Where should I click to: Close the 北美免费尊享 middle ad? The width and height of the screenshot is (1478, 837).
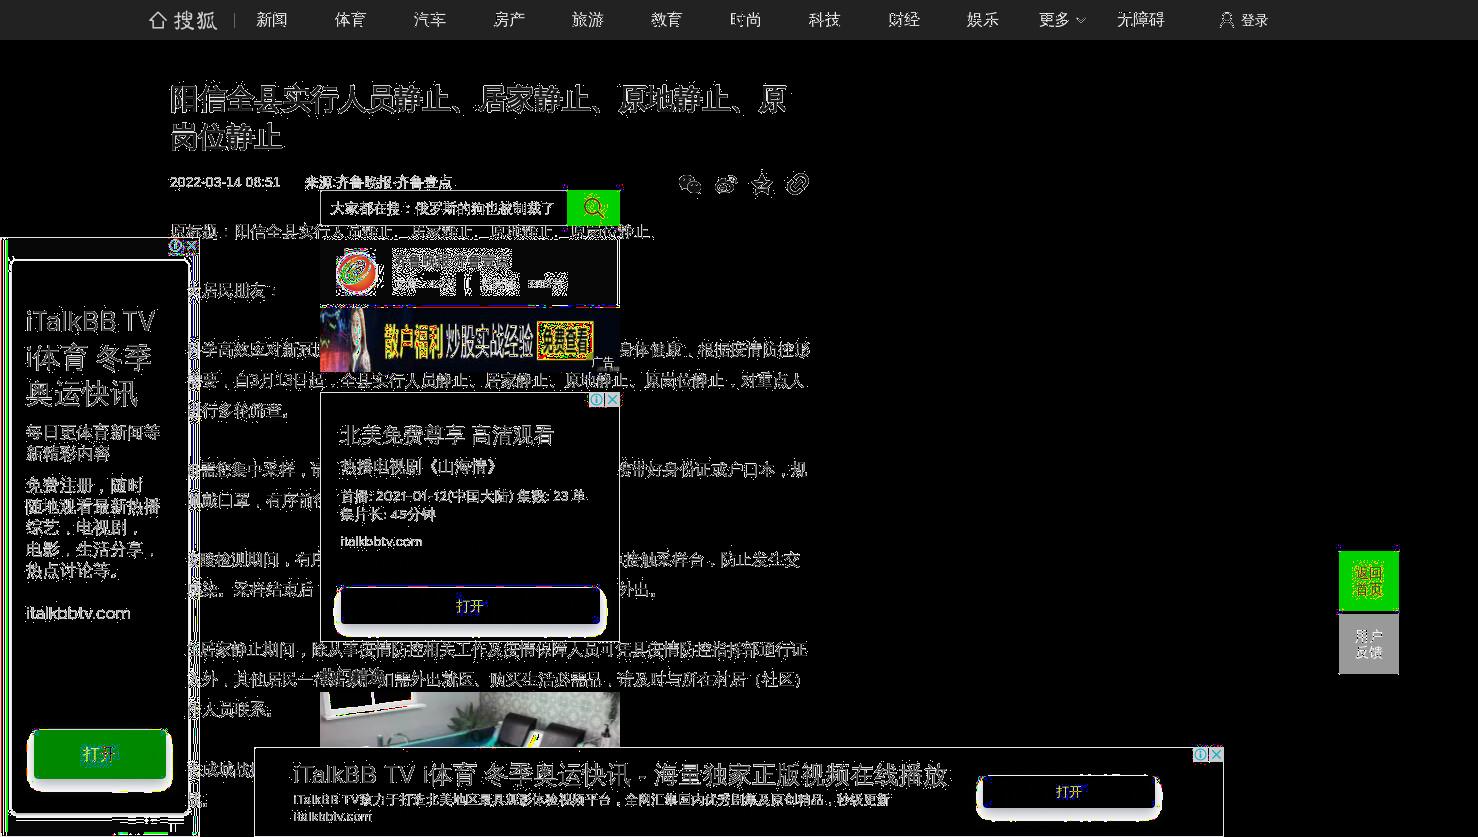(x=612, y=400)
